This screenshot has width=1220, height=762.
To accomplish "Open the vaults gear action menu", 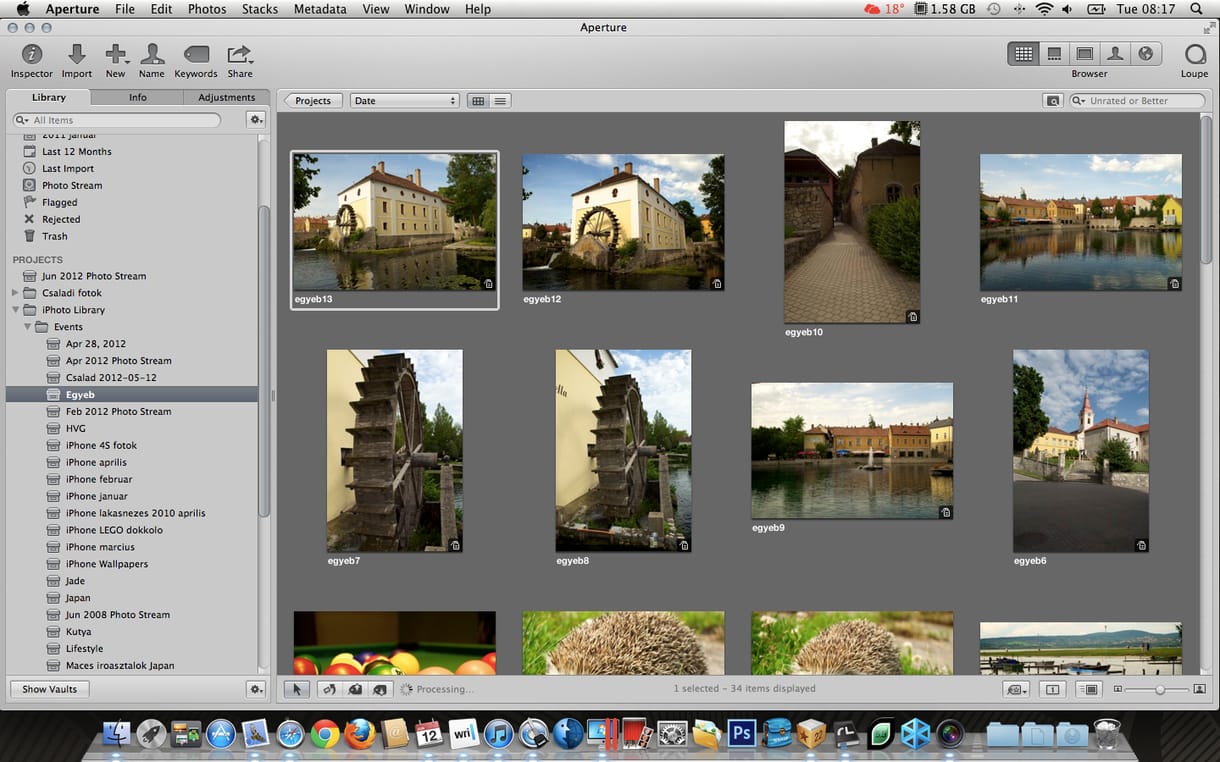I will (x=256, y=689).
